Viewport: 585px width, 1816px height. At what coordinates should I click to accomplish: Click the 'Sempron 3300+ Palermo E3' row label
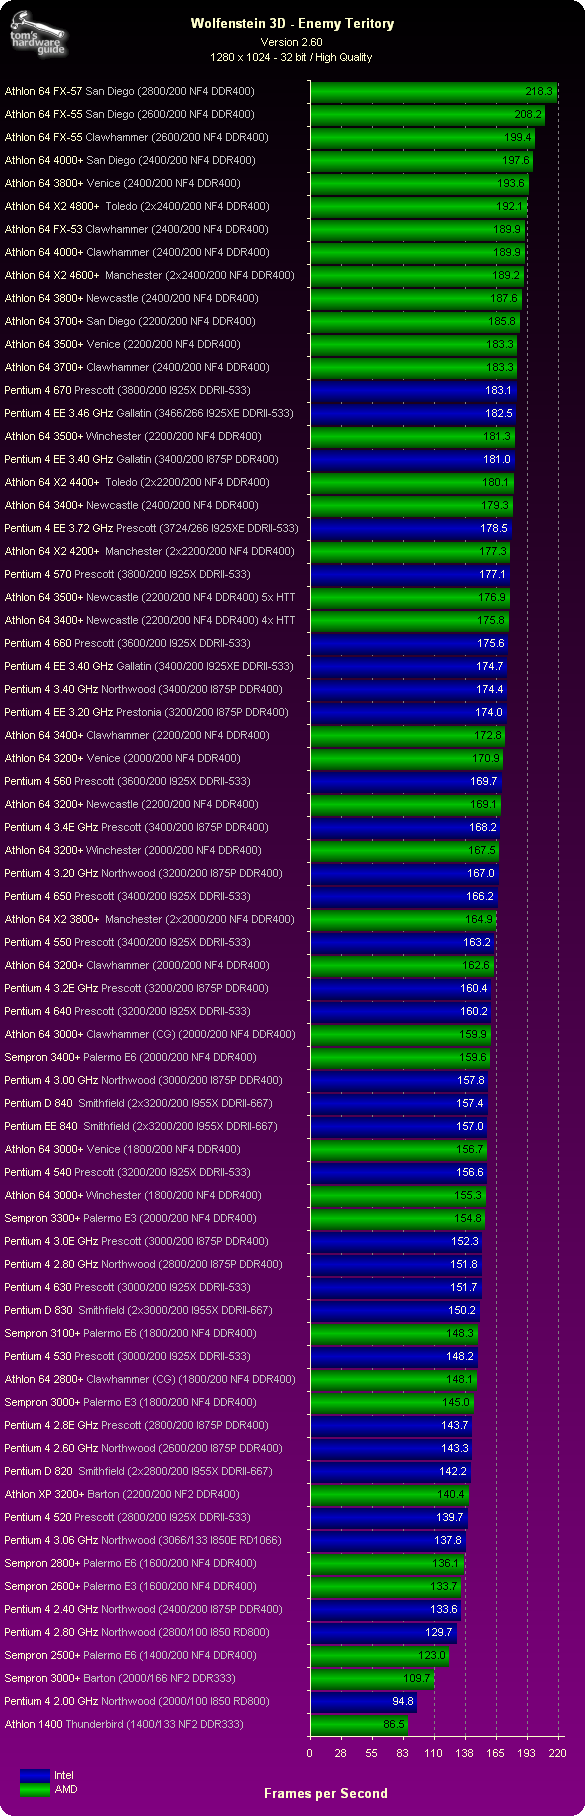pos(130,1218)
